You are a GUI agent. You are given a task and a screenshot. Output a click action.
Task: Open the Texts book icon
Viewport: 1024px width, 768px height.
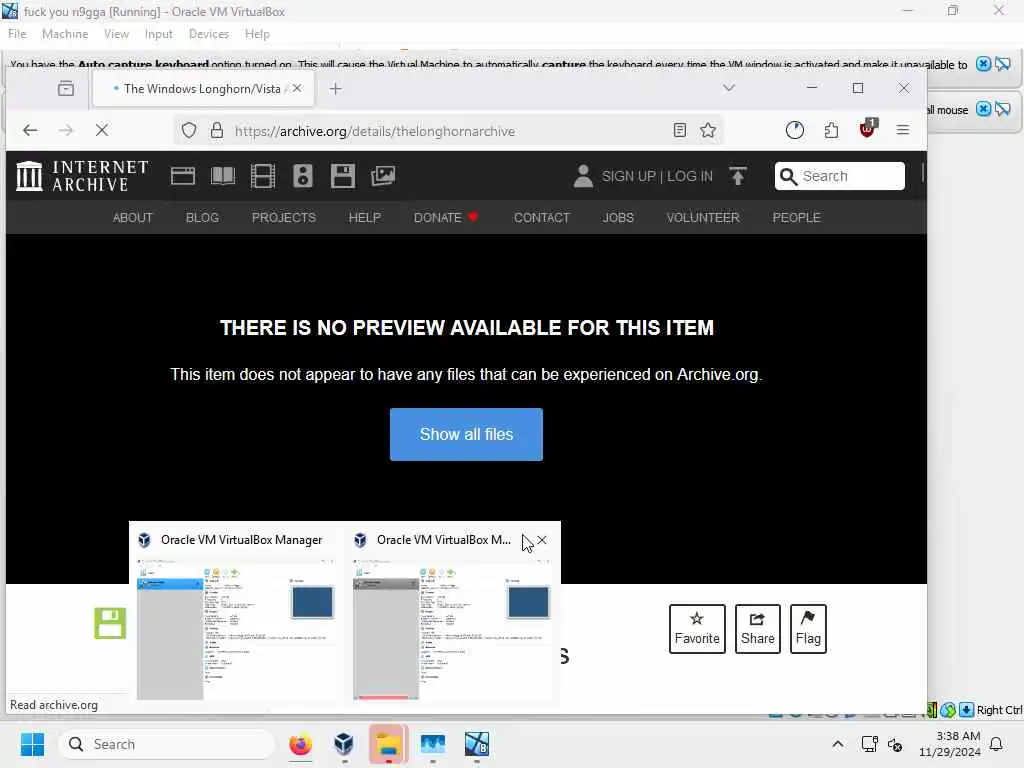click(223, 176)
